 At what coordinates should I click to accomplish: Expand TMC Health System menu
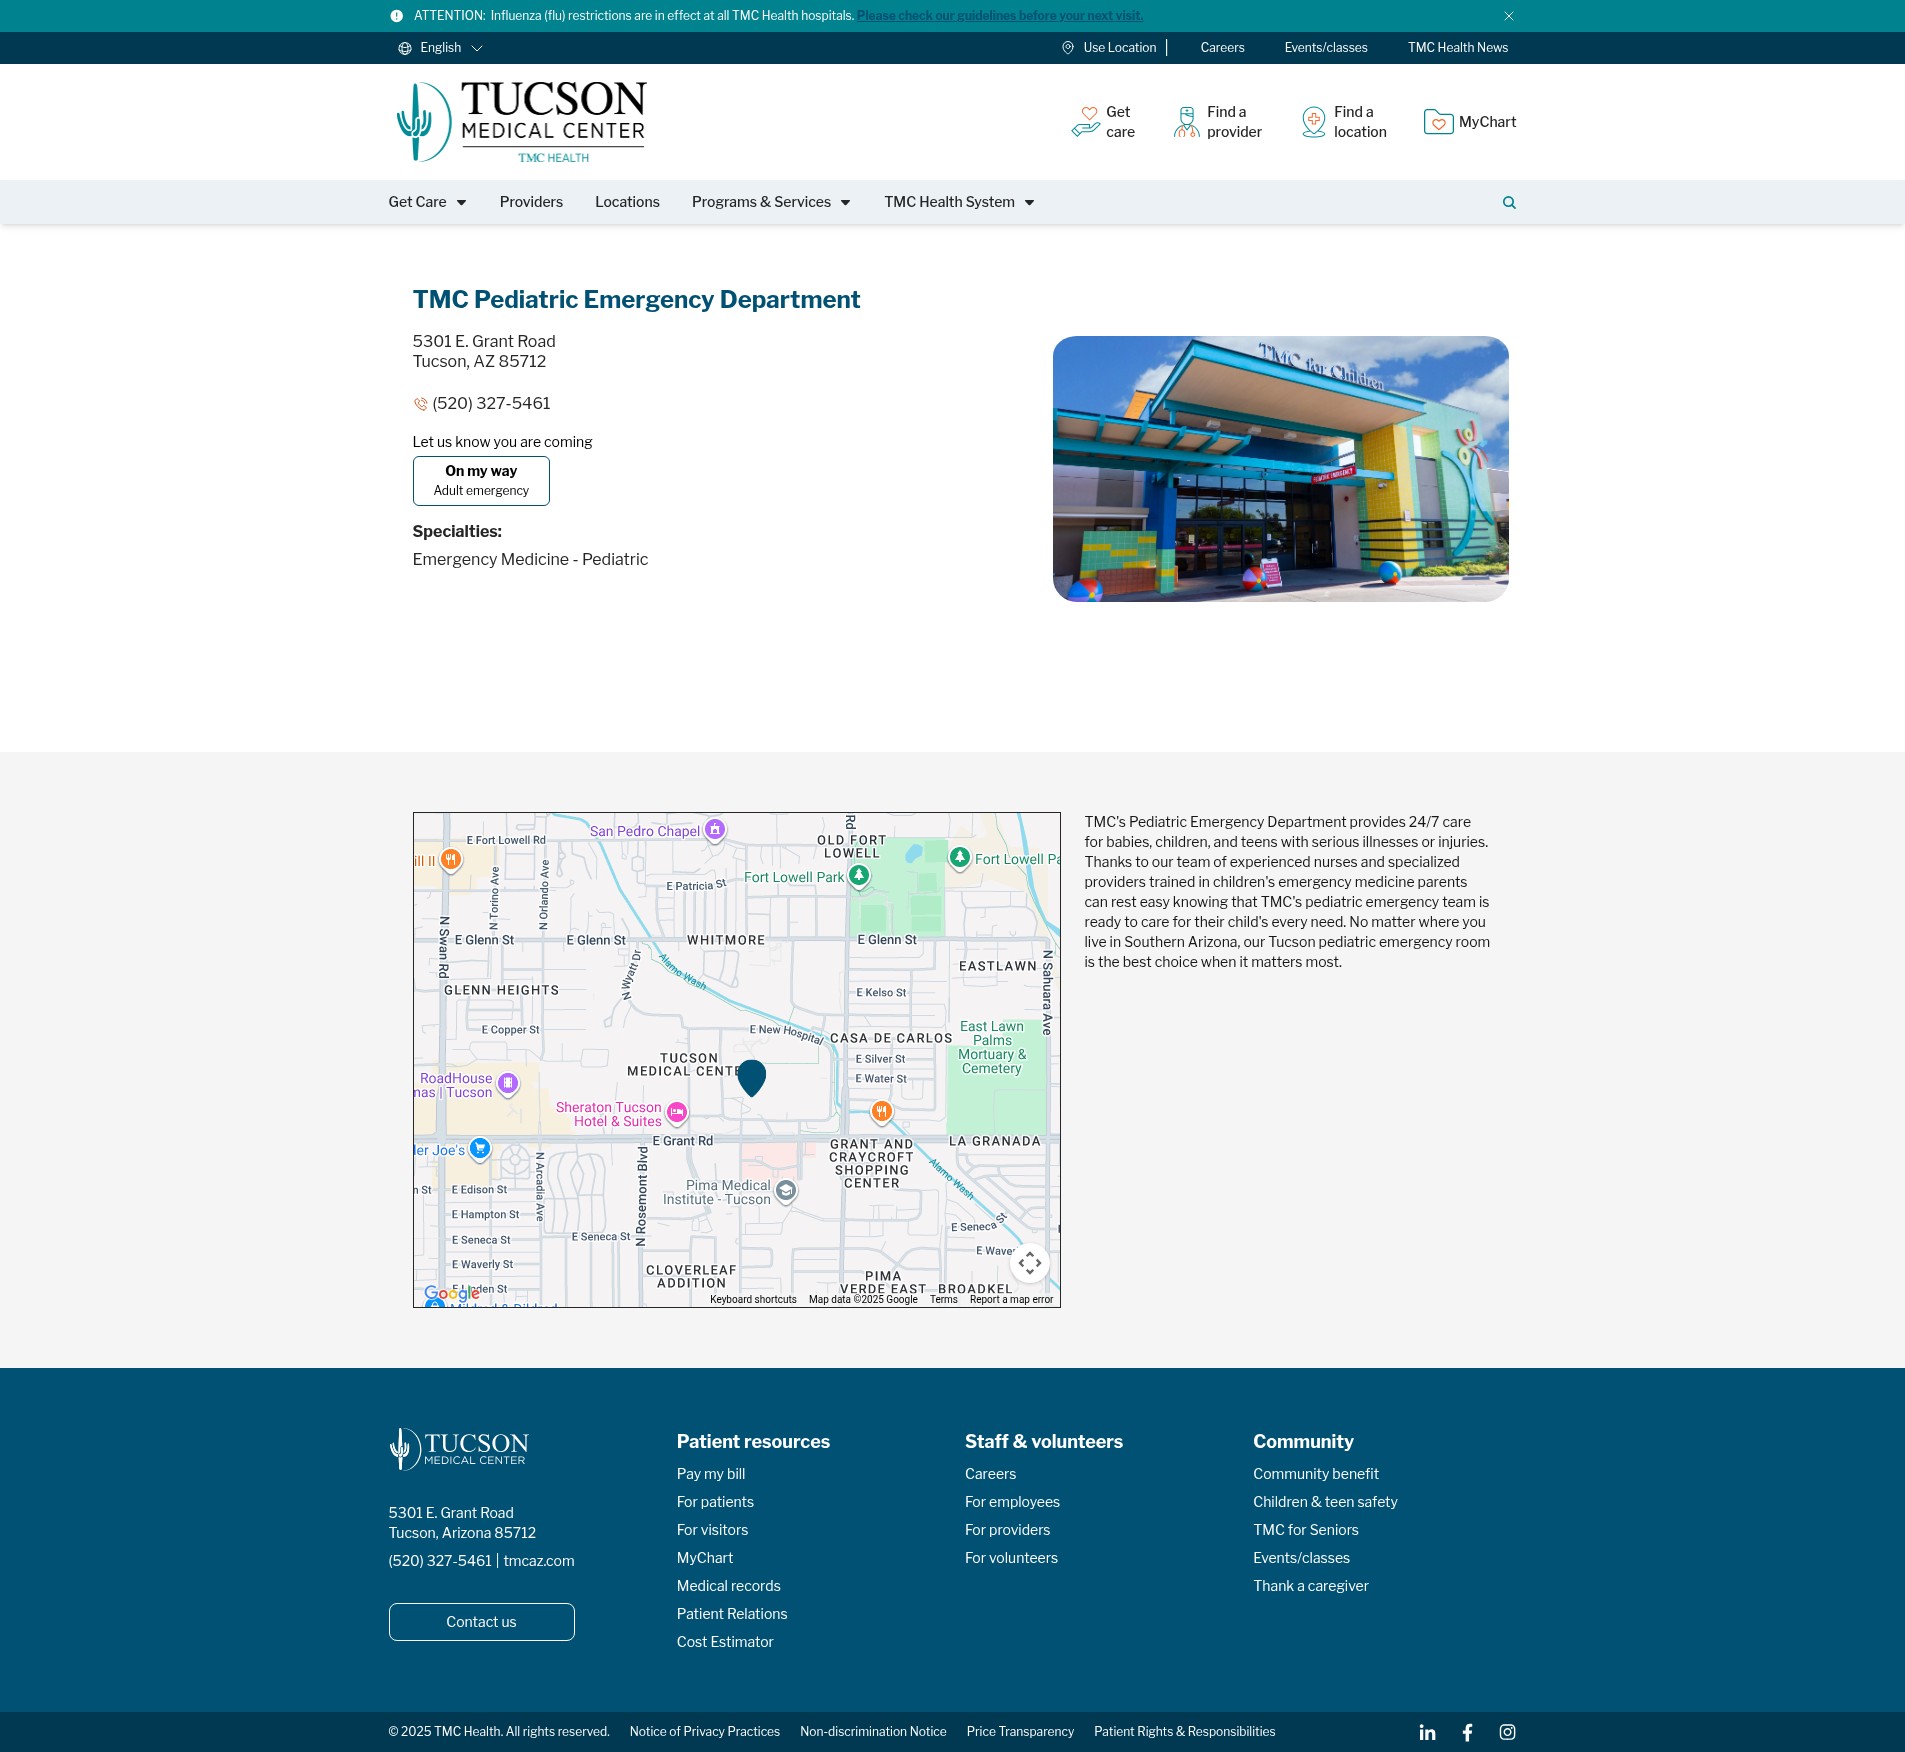(x=959, y=202)
